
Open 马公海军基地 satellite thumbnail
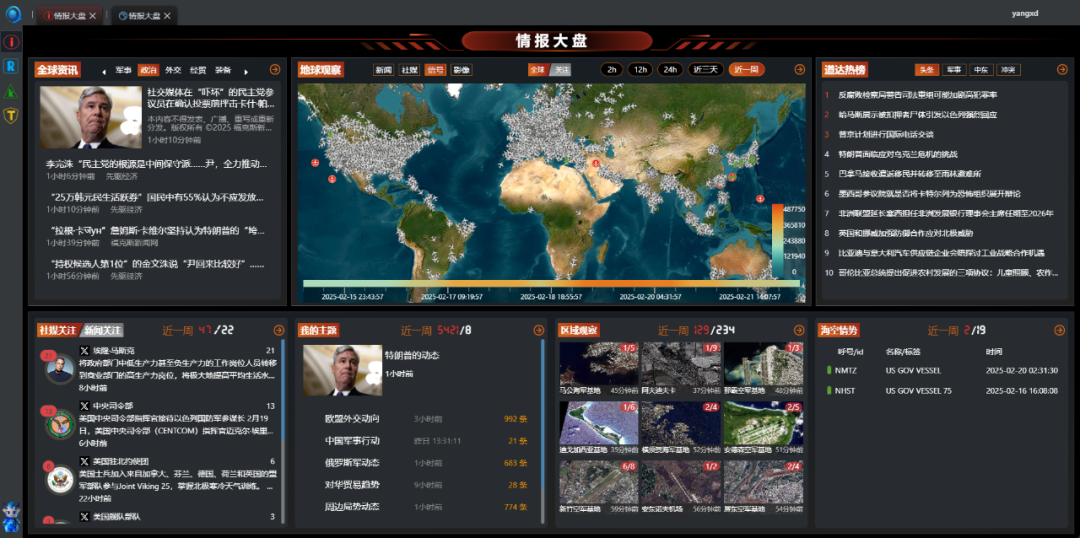click(x=599, y=364)
